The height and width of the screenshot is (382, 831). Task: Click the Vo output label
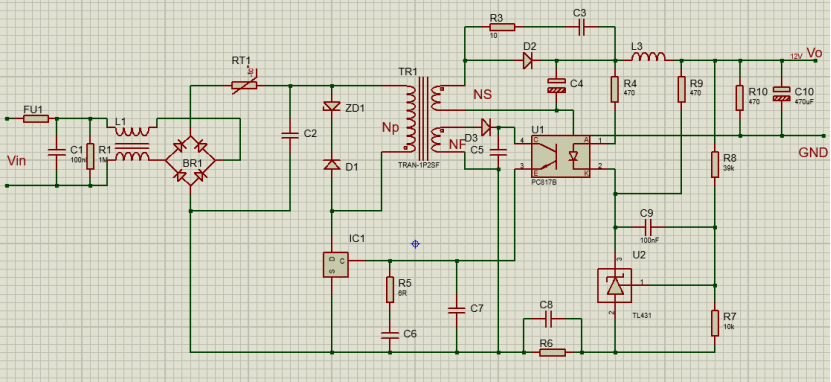pos(814,53)
